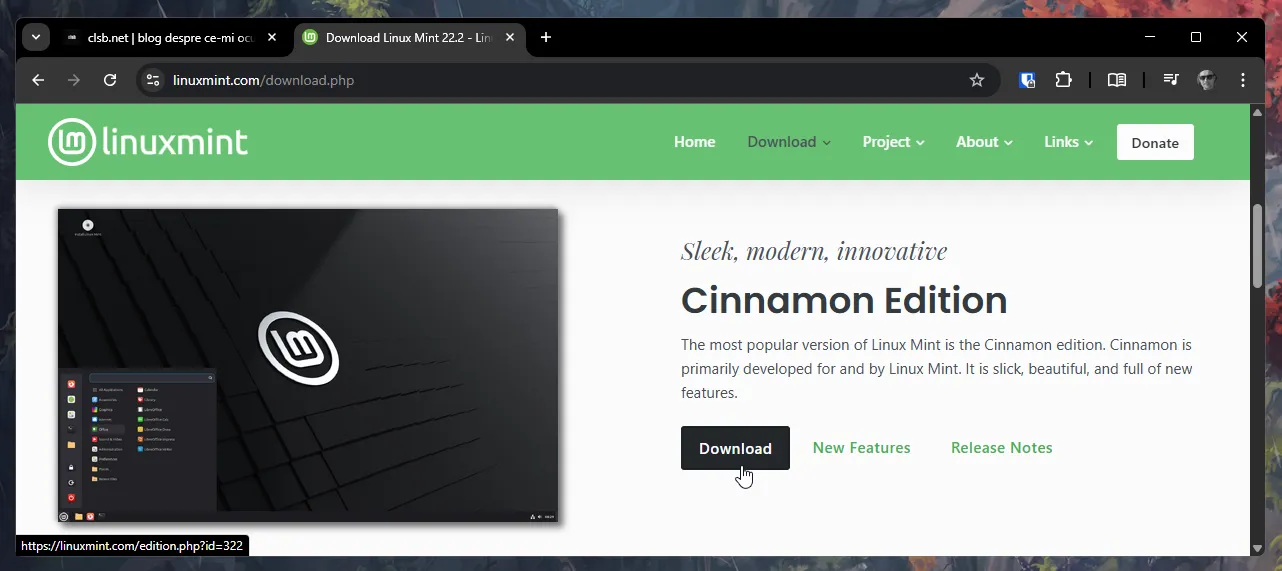
Task: Open a new browser tab
Action: click(545, 37)
